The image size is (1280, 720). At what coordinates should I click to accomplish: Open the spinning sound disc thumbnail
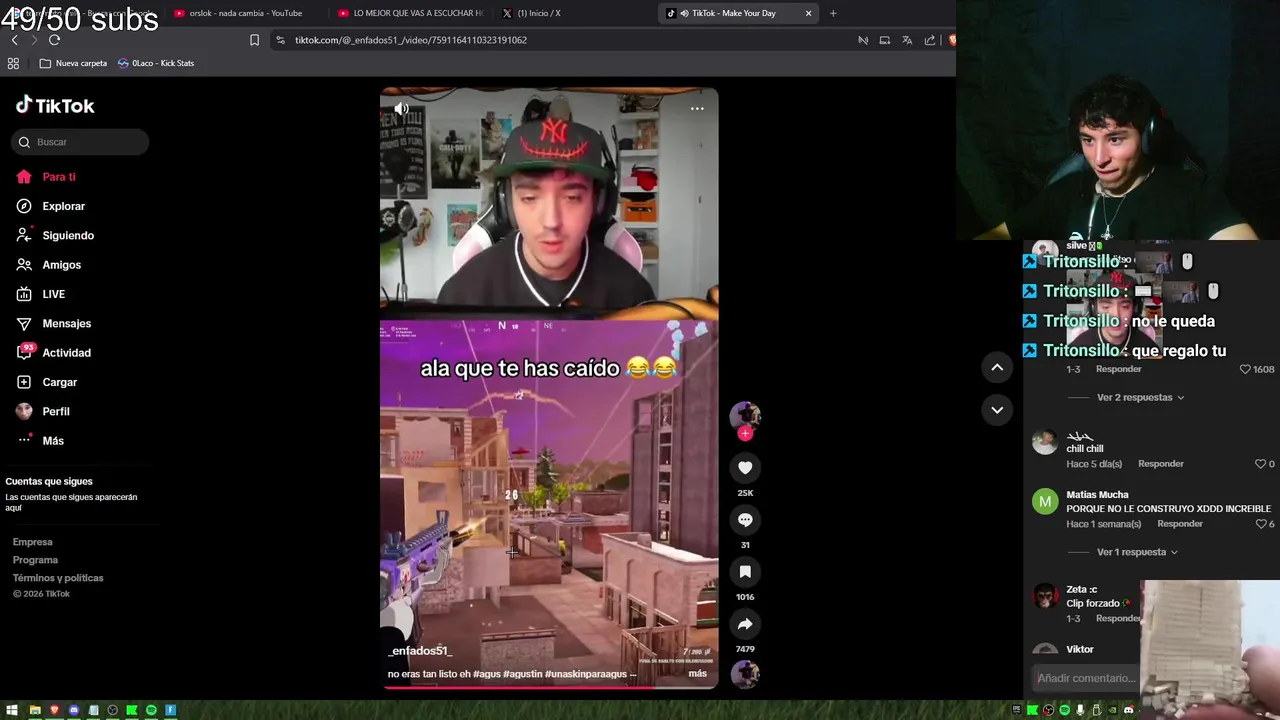coord(745,674)
